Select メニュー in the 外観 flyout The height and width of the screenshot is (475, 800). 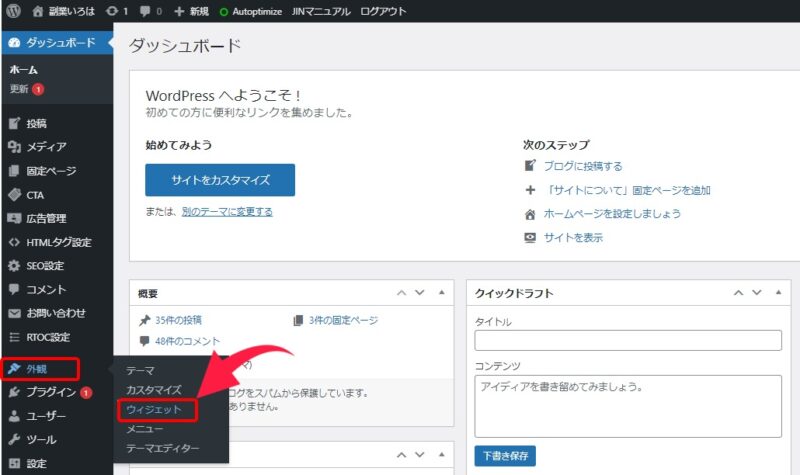[144, 429]
